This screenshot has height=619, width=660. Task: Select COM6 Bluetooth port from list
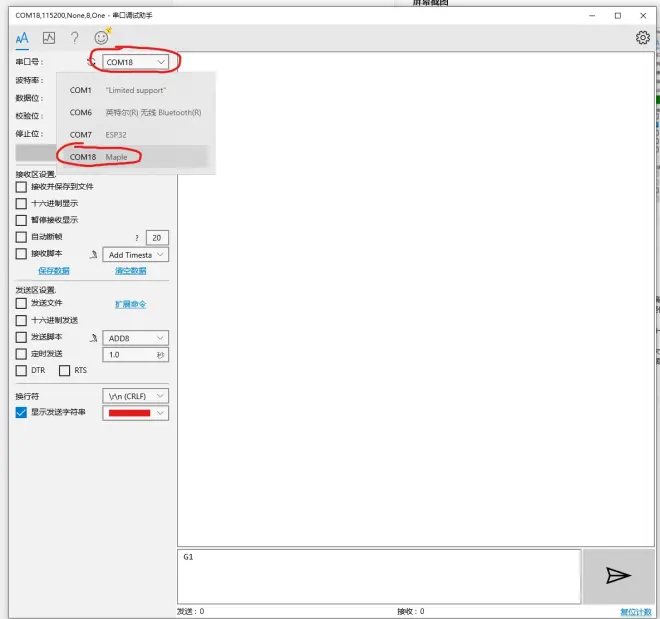click(136, 112)
